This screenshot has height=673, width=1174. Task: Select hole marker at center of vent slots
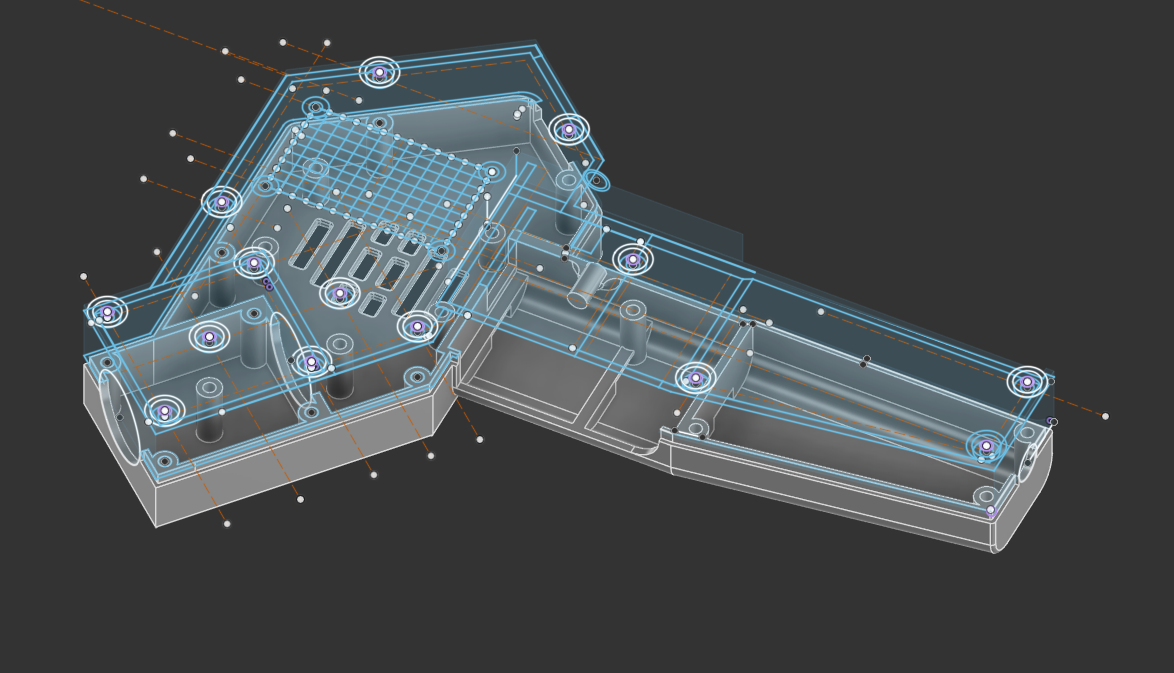point(340,293)
